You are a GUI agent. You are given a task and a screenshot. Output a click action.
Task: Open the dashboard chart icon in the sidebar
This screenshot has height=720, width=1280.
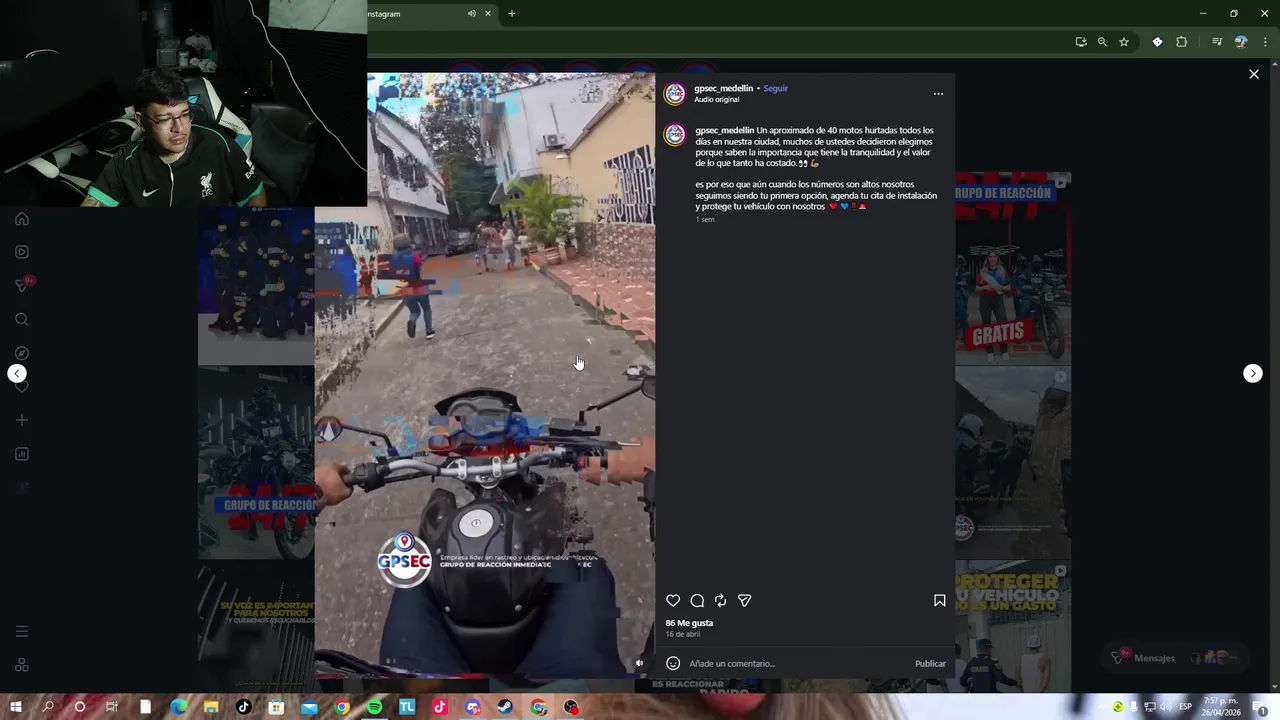click(x=22, y=454)
